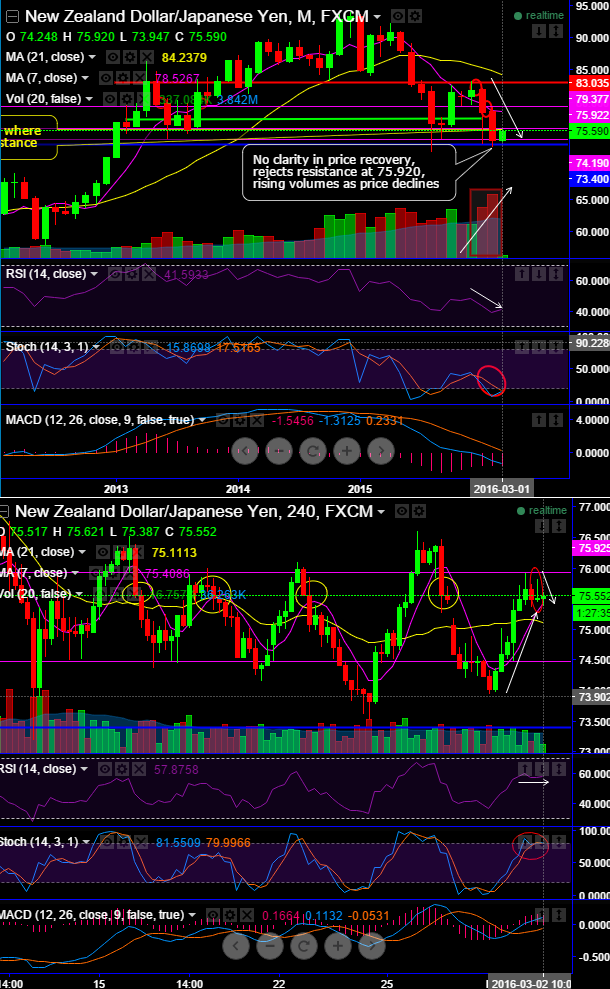Image resolution: width=610 pixels, height=989 pixels.
Task: Expand MA (21, close) dropdown in 240 chart
Action: point(83,553)
